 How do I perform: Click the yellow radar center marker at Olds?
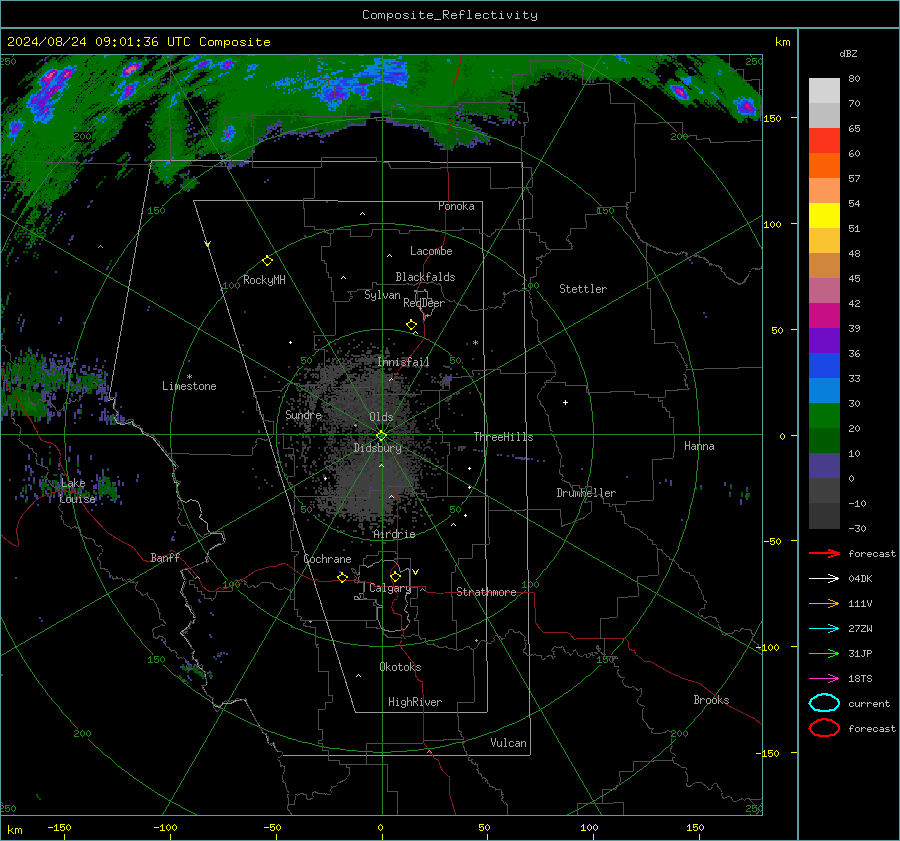[x=381, y=436]
